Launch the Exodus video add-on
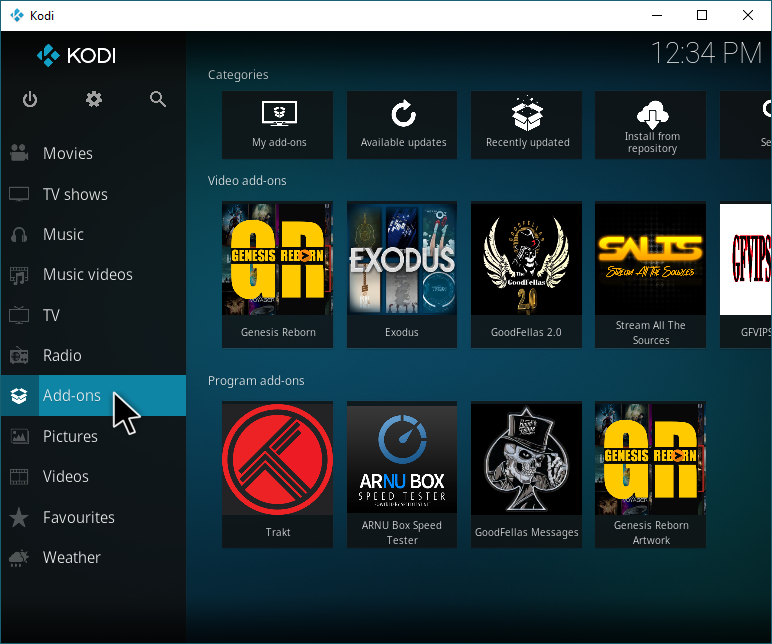This screenshot has height=644, width=772. [x=402, y=274]
